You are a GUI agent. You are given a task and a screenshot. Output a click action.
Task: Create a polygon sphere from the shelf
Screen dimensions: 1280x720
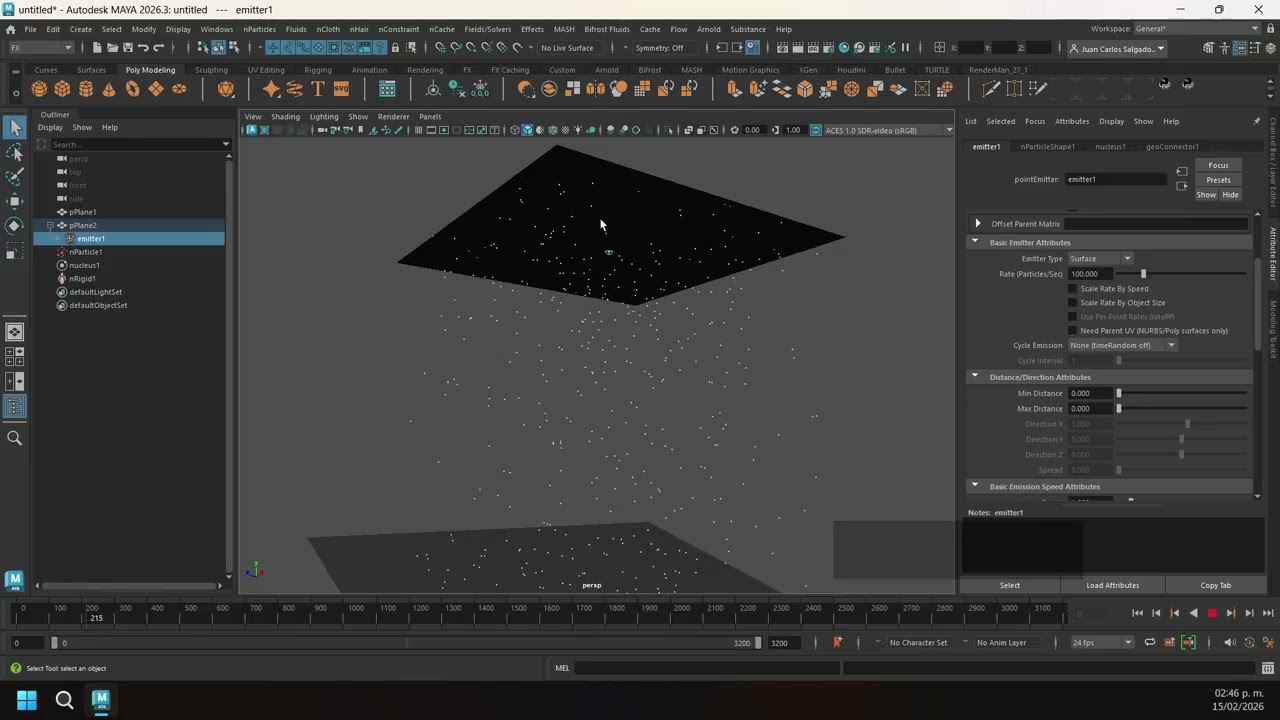[39, 89]
